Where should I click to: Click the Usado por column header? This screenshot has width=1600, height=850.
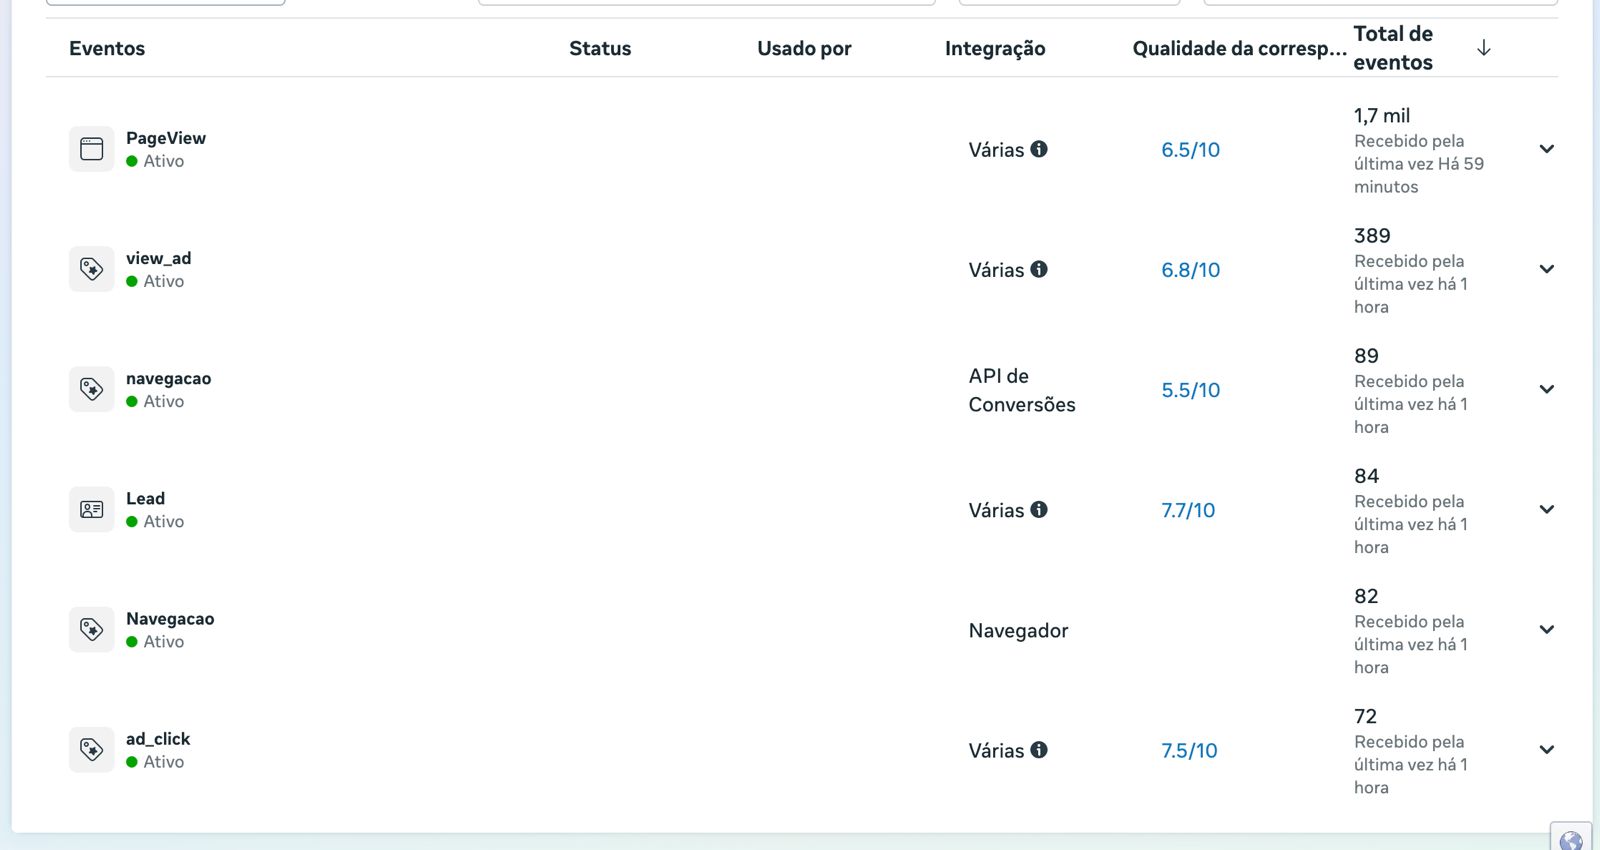[x=804, y=48]
